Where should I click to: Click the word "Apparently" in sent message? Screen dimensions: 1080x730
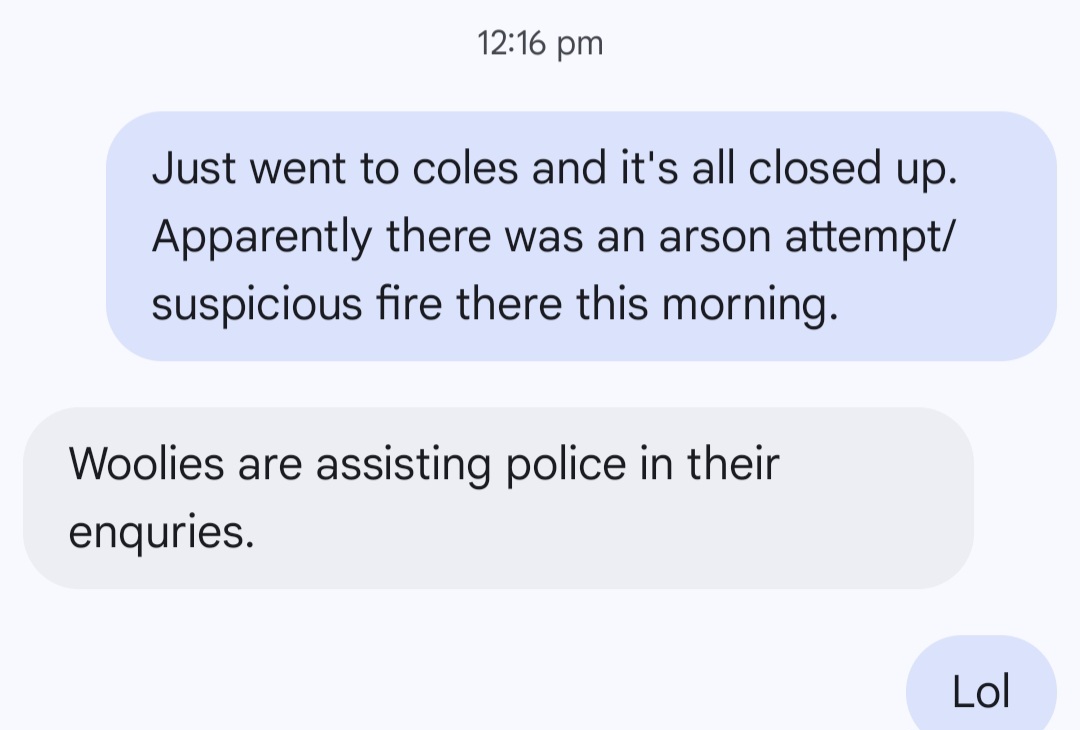(262, 237)
